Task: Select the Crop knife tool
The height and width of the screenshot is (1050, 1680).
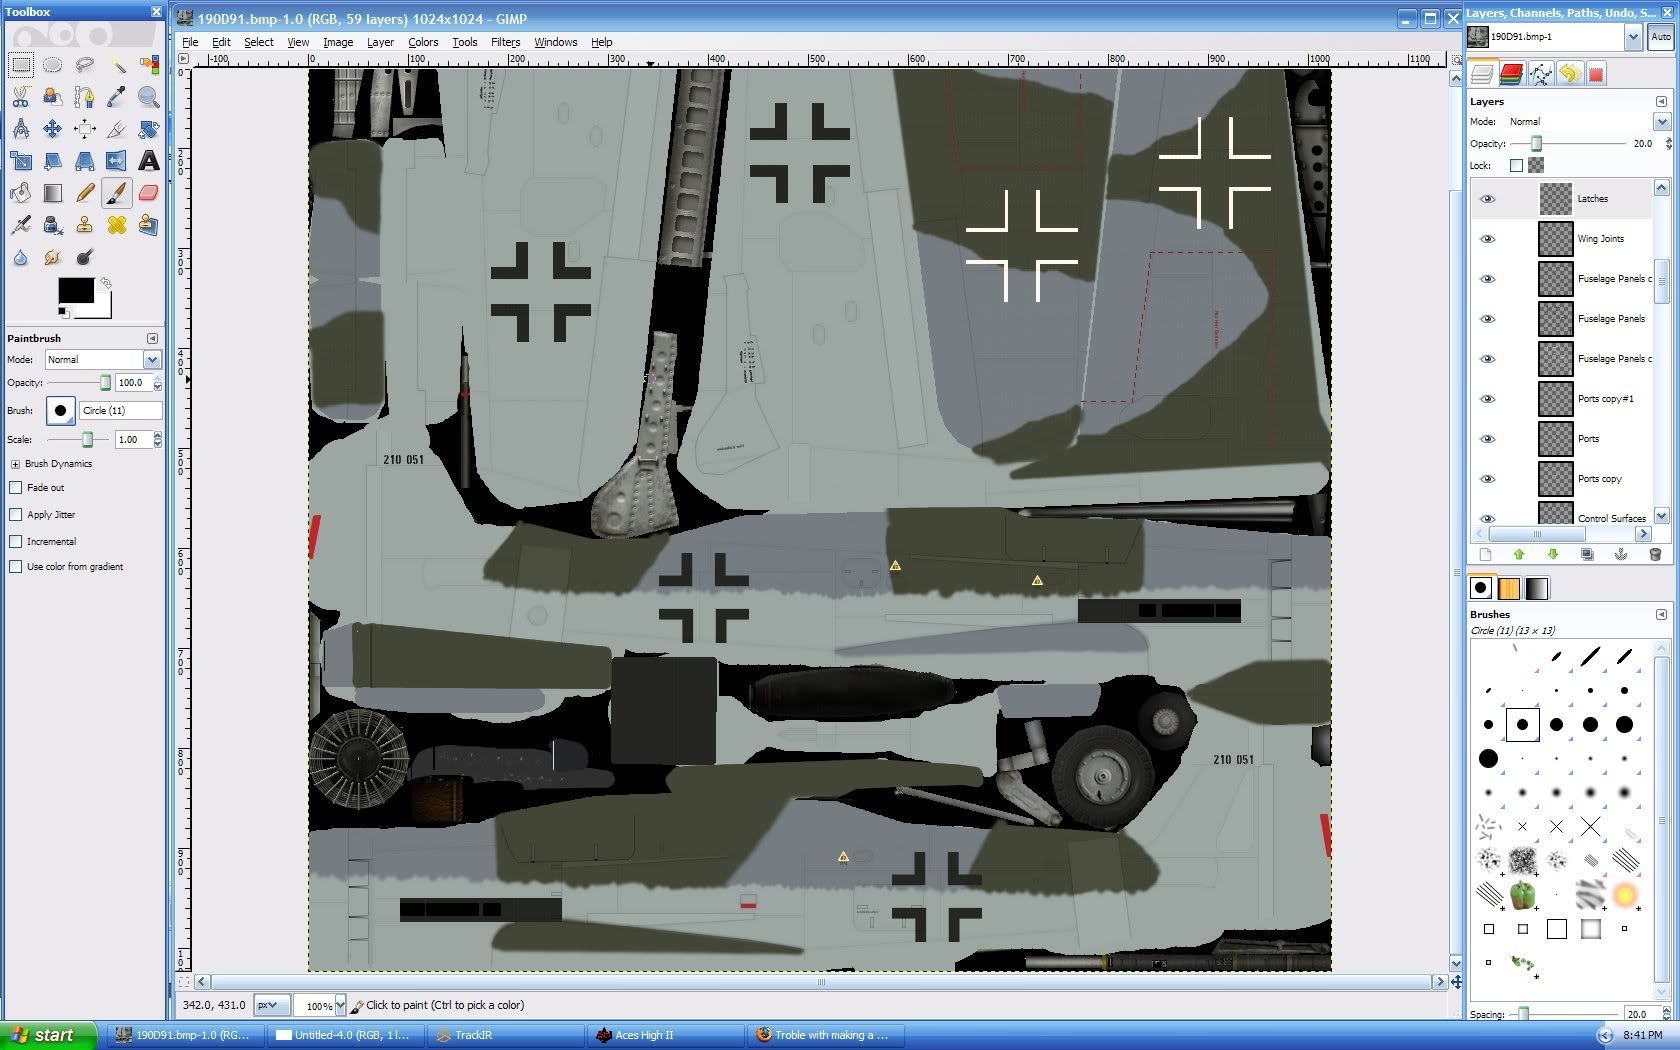Action: pyautogui.click(x=117, y=129)
